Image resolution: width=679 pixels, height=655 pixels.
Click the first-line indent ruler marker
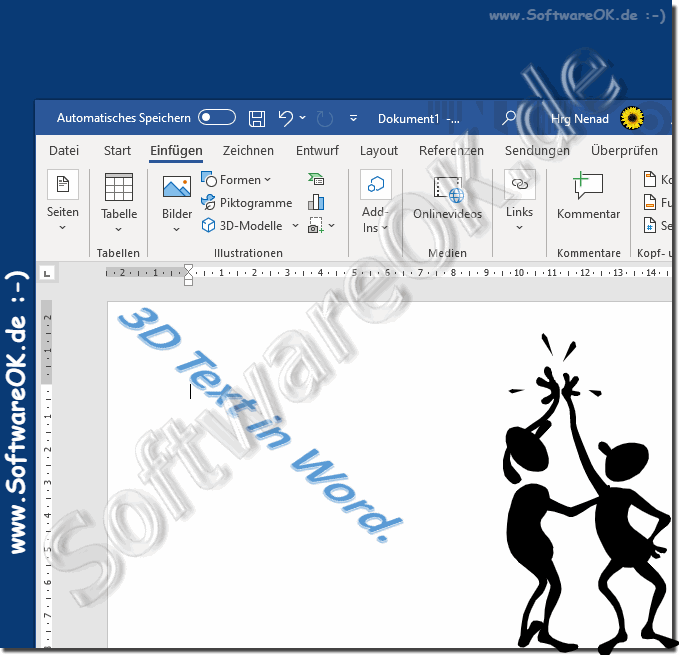[x=188, y=268]
